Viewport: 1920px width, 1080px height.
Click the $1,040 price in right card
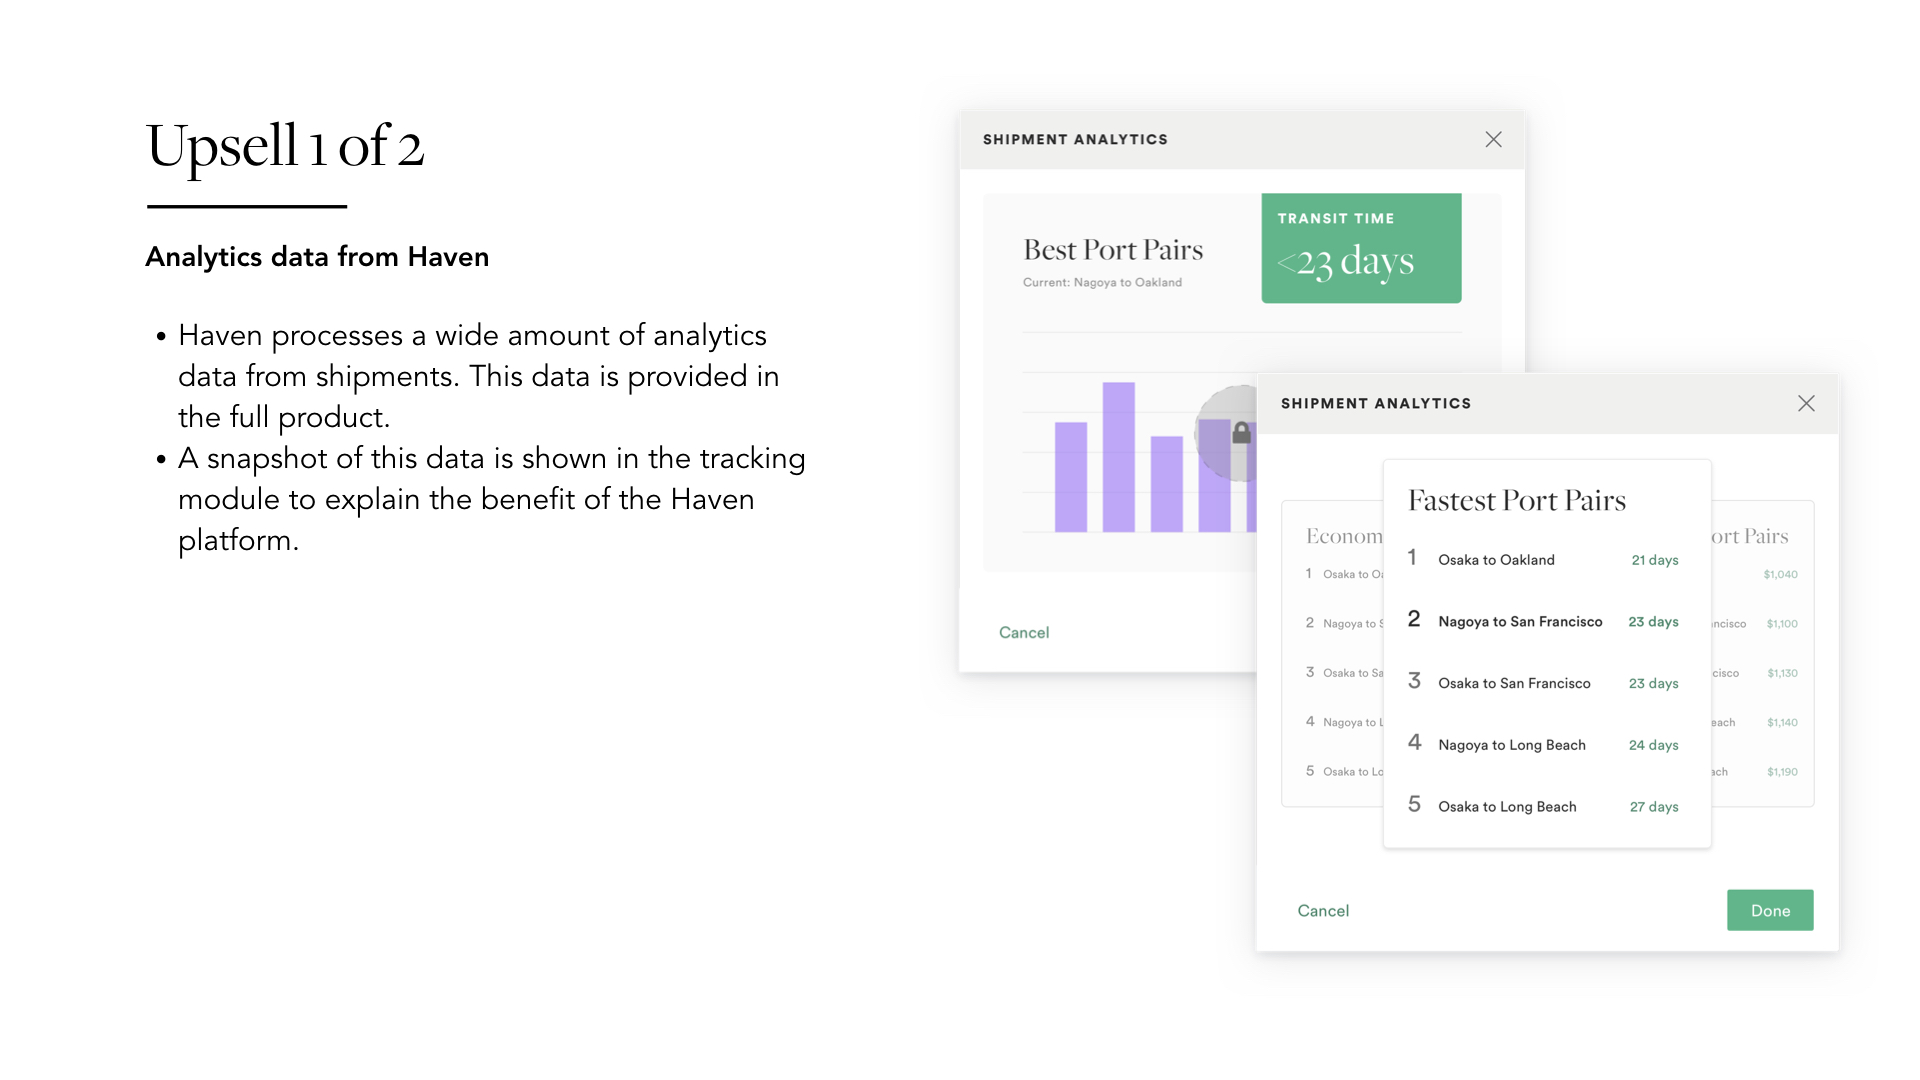(x=1780, y=575)
